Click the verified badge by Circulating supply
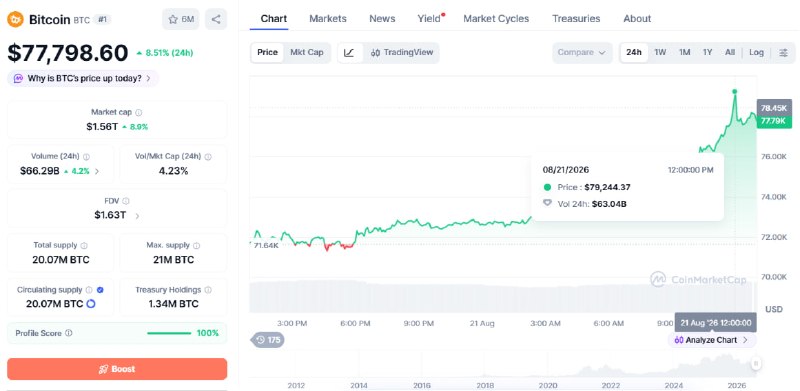The height and width of the screenshot is (391, 800). tap(100, 290)
